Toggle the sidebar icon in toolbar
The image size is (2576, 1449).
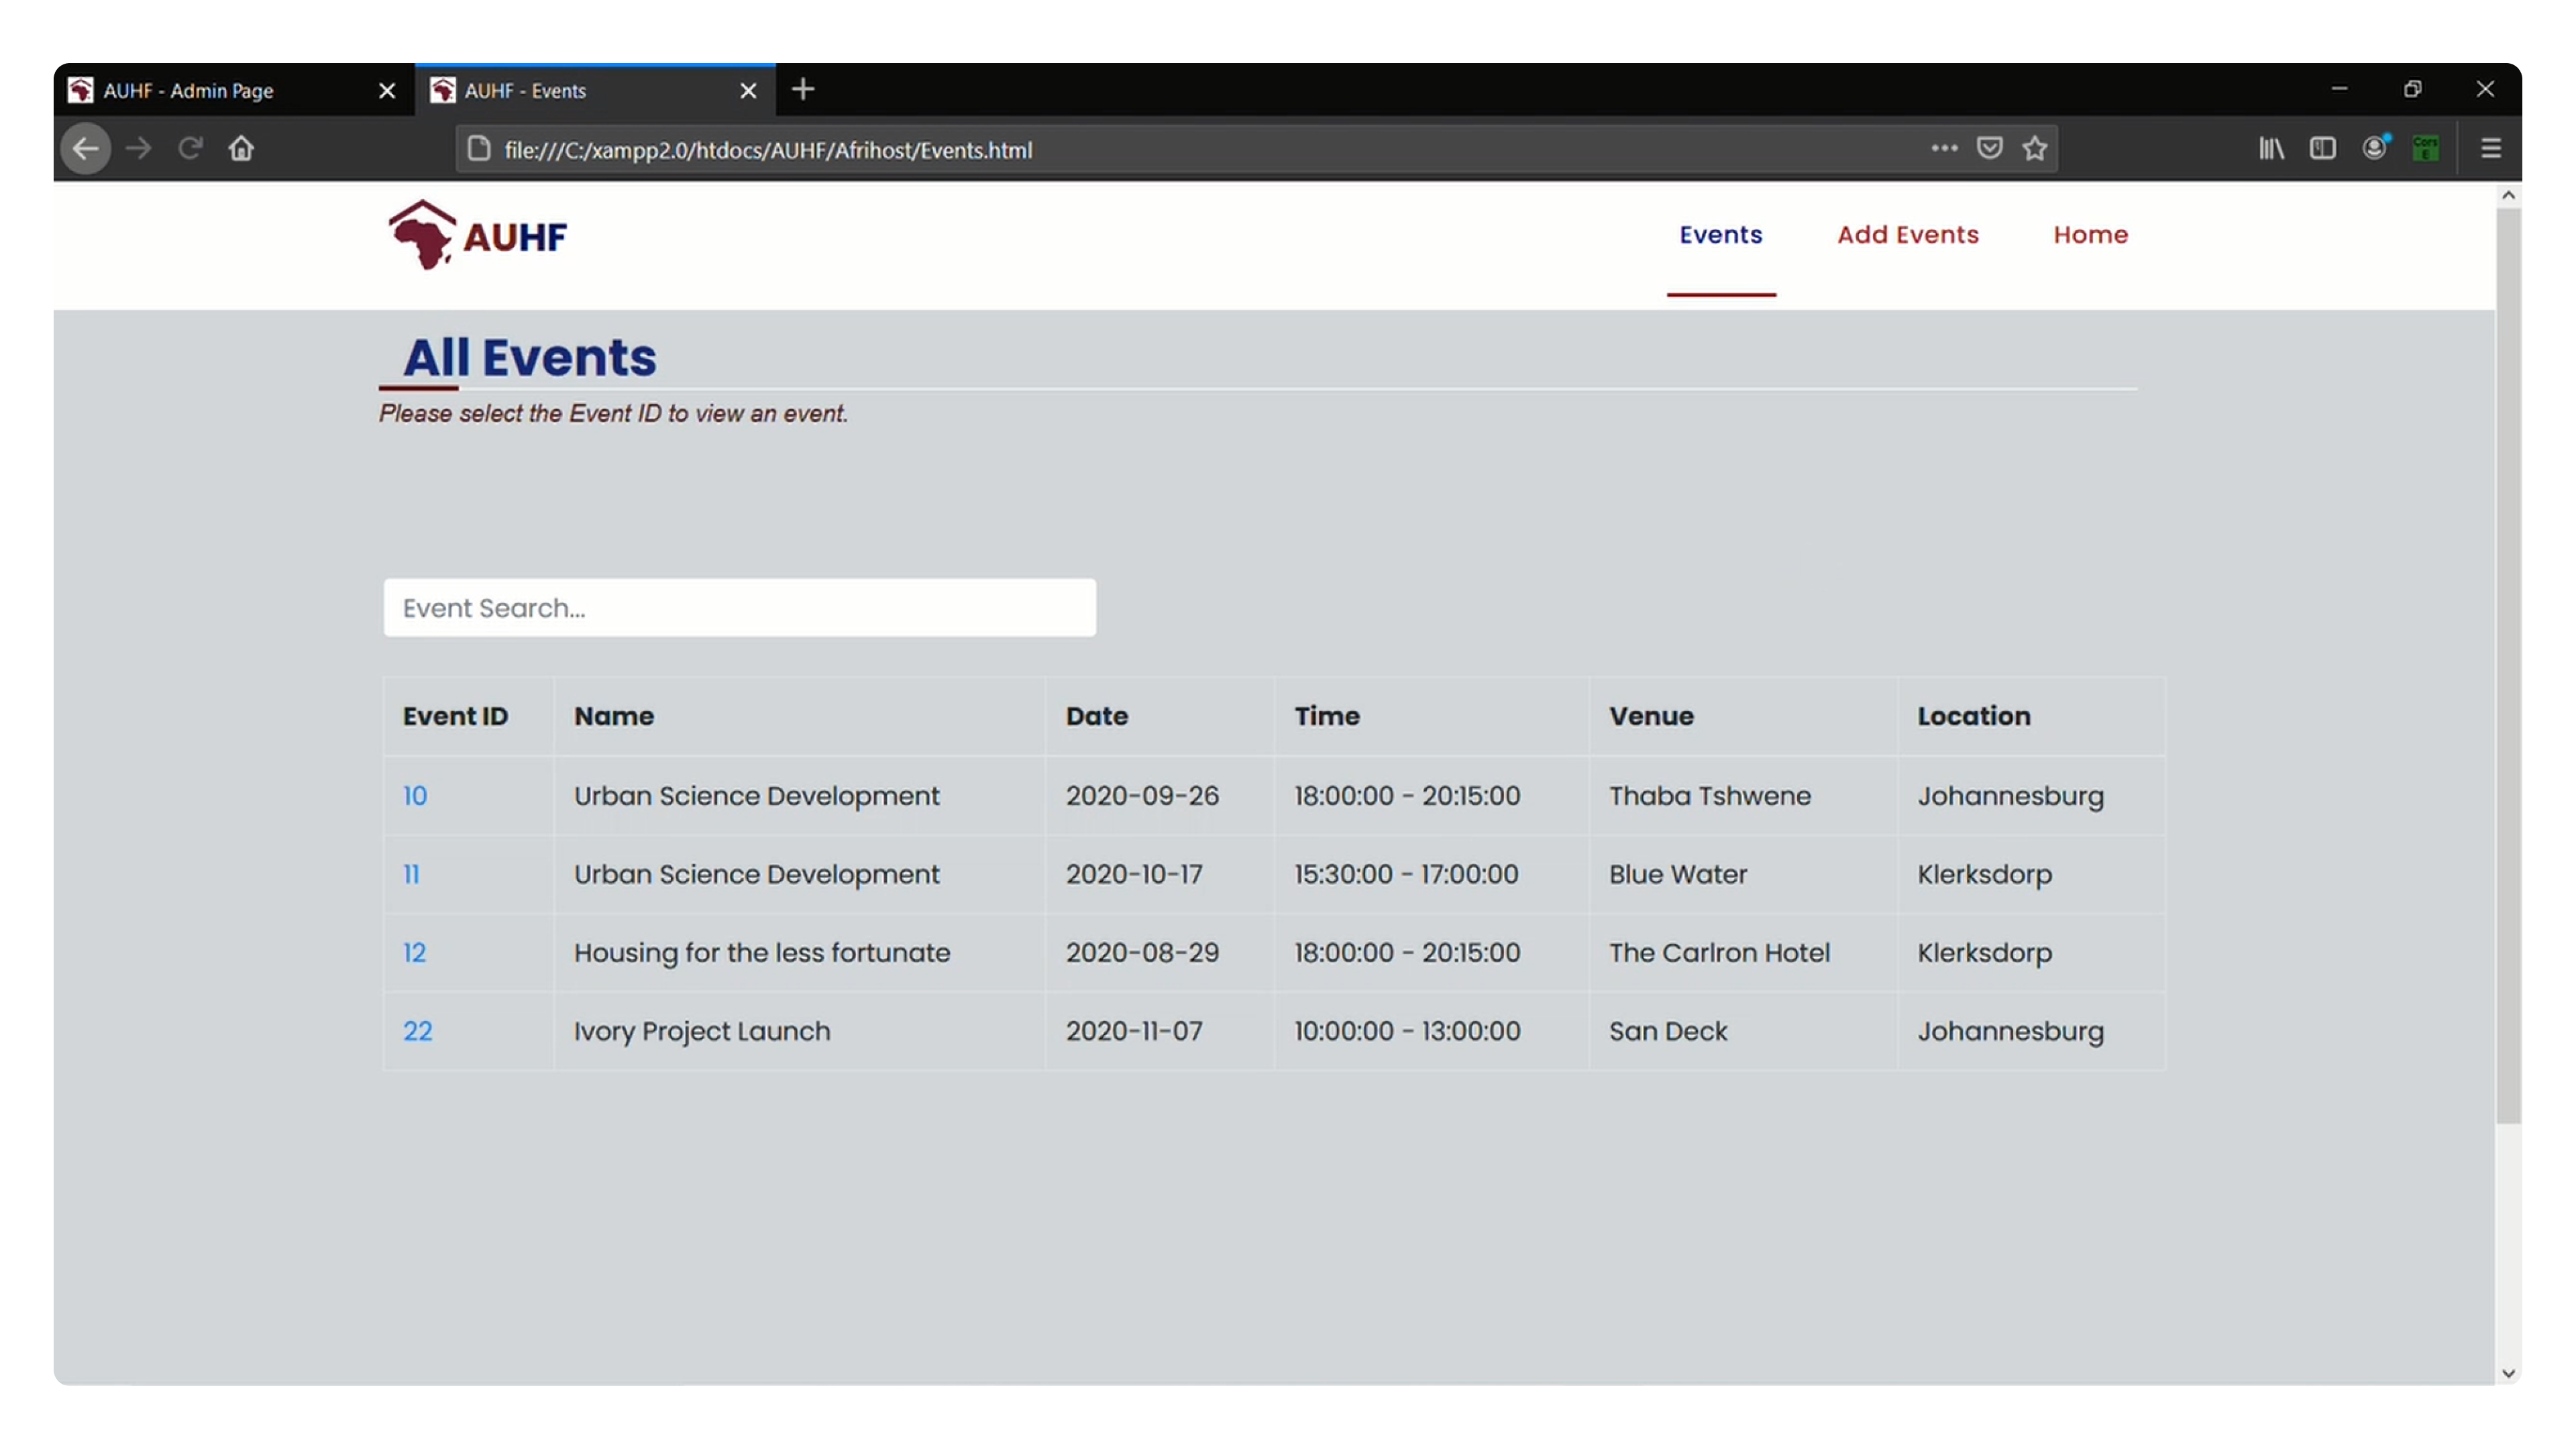[2323, 148]
